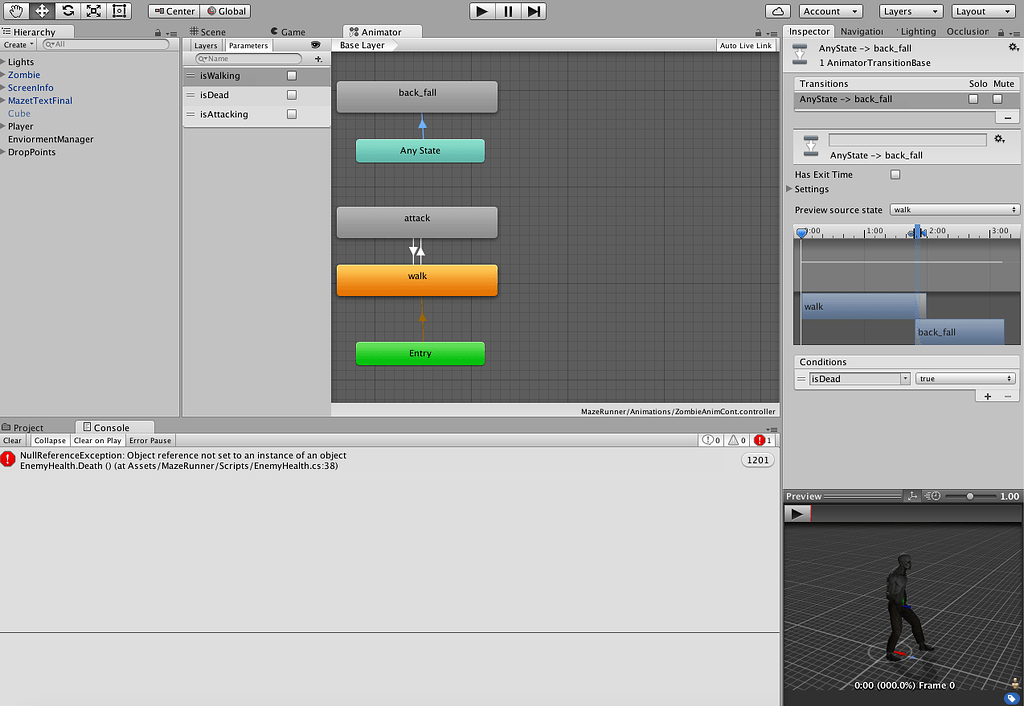Select the Scale tool

pos(95,10)
